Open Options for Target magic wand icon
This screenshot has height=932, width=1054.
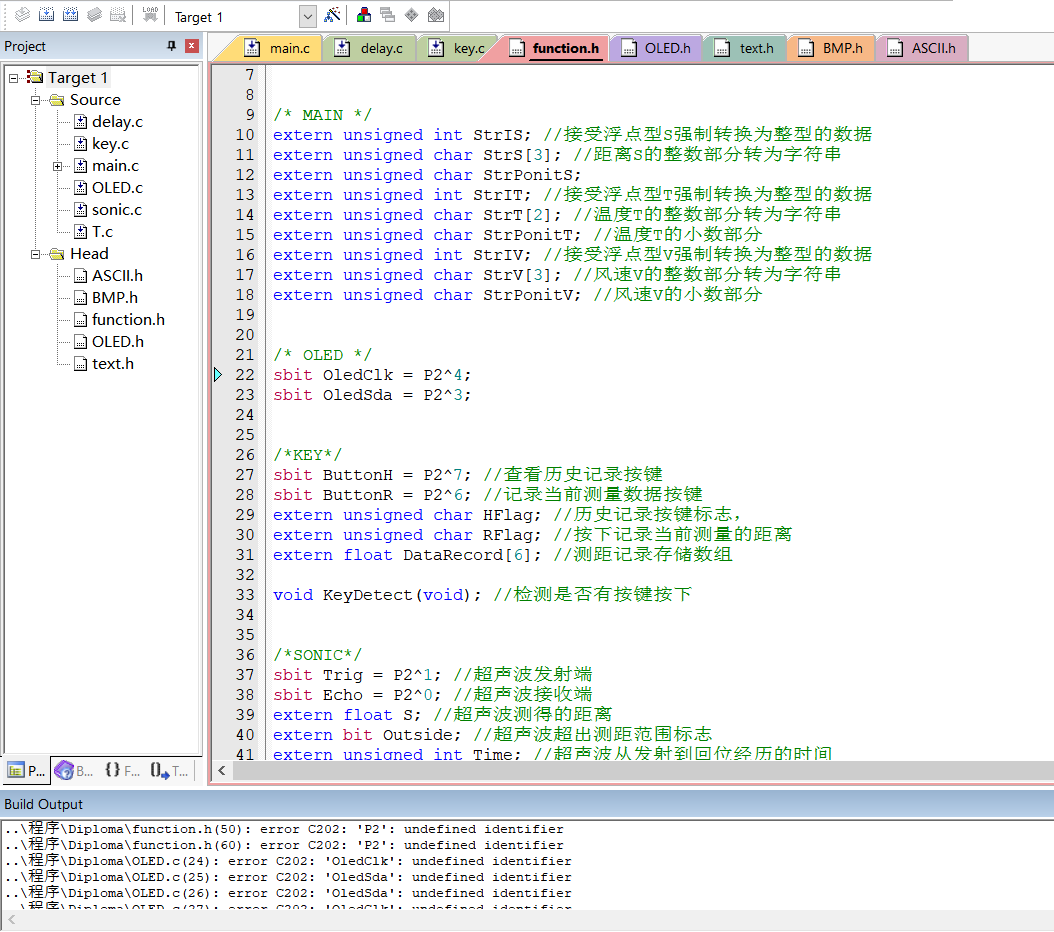[332, 15]
